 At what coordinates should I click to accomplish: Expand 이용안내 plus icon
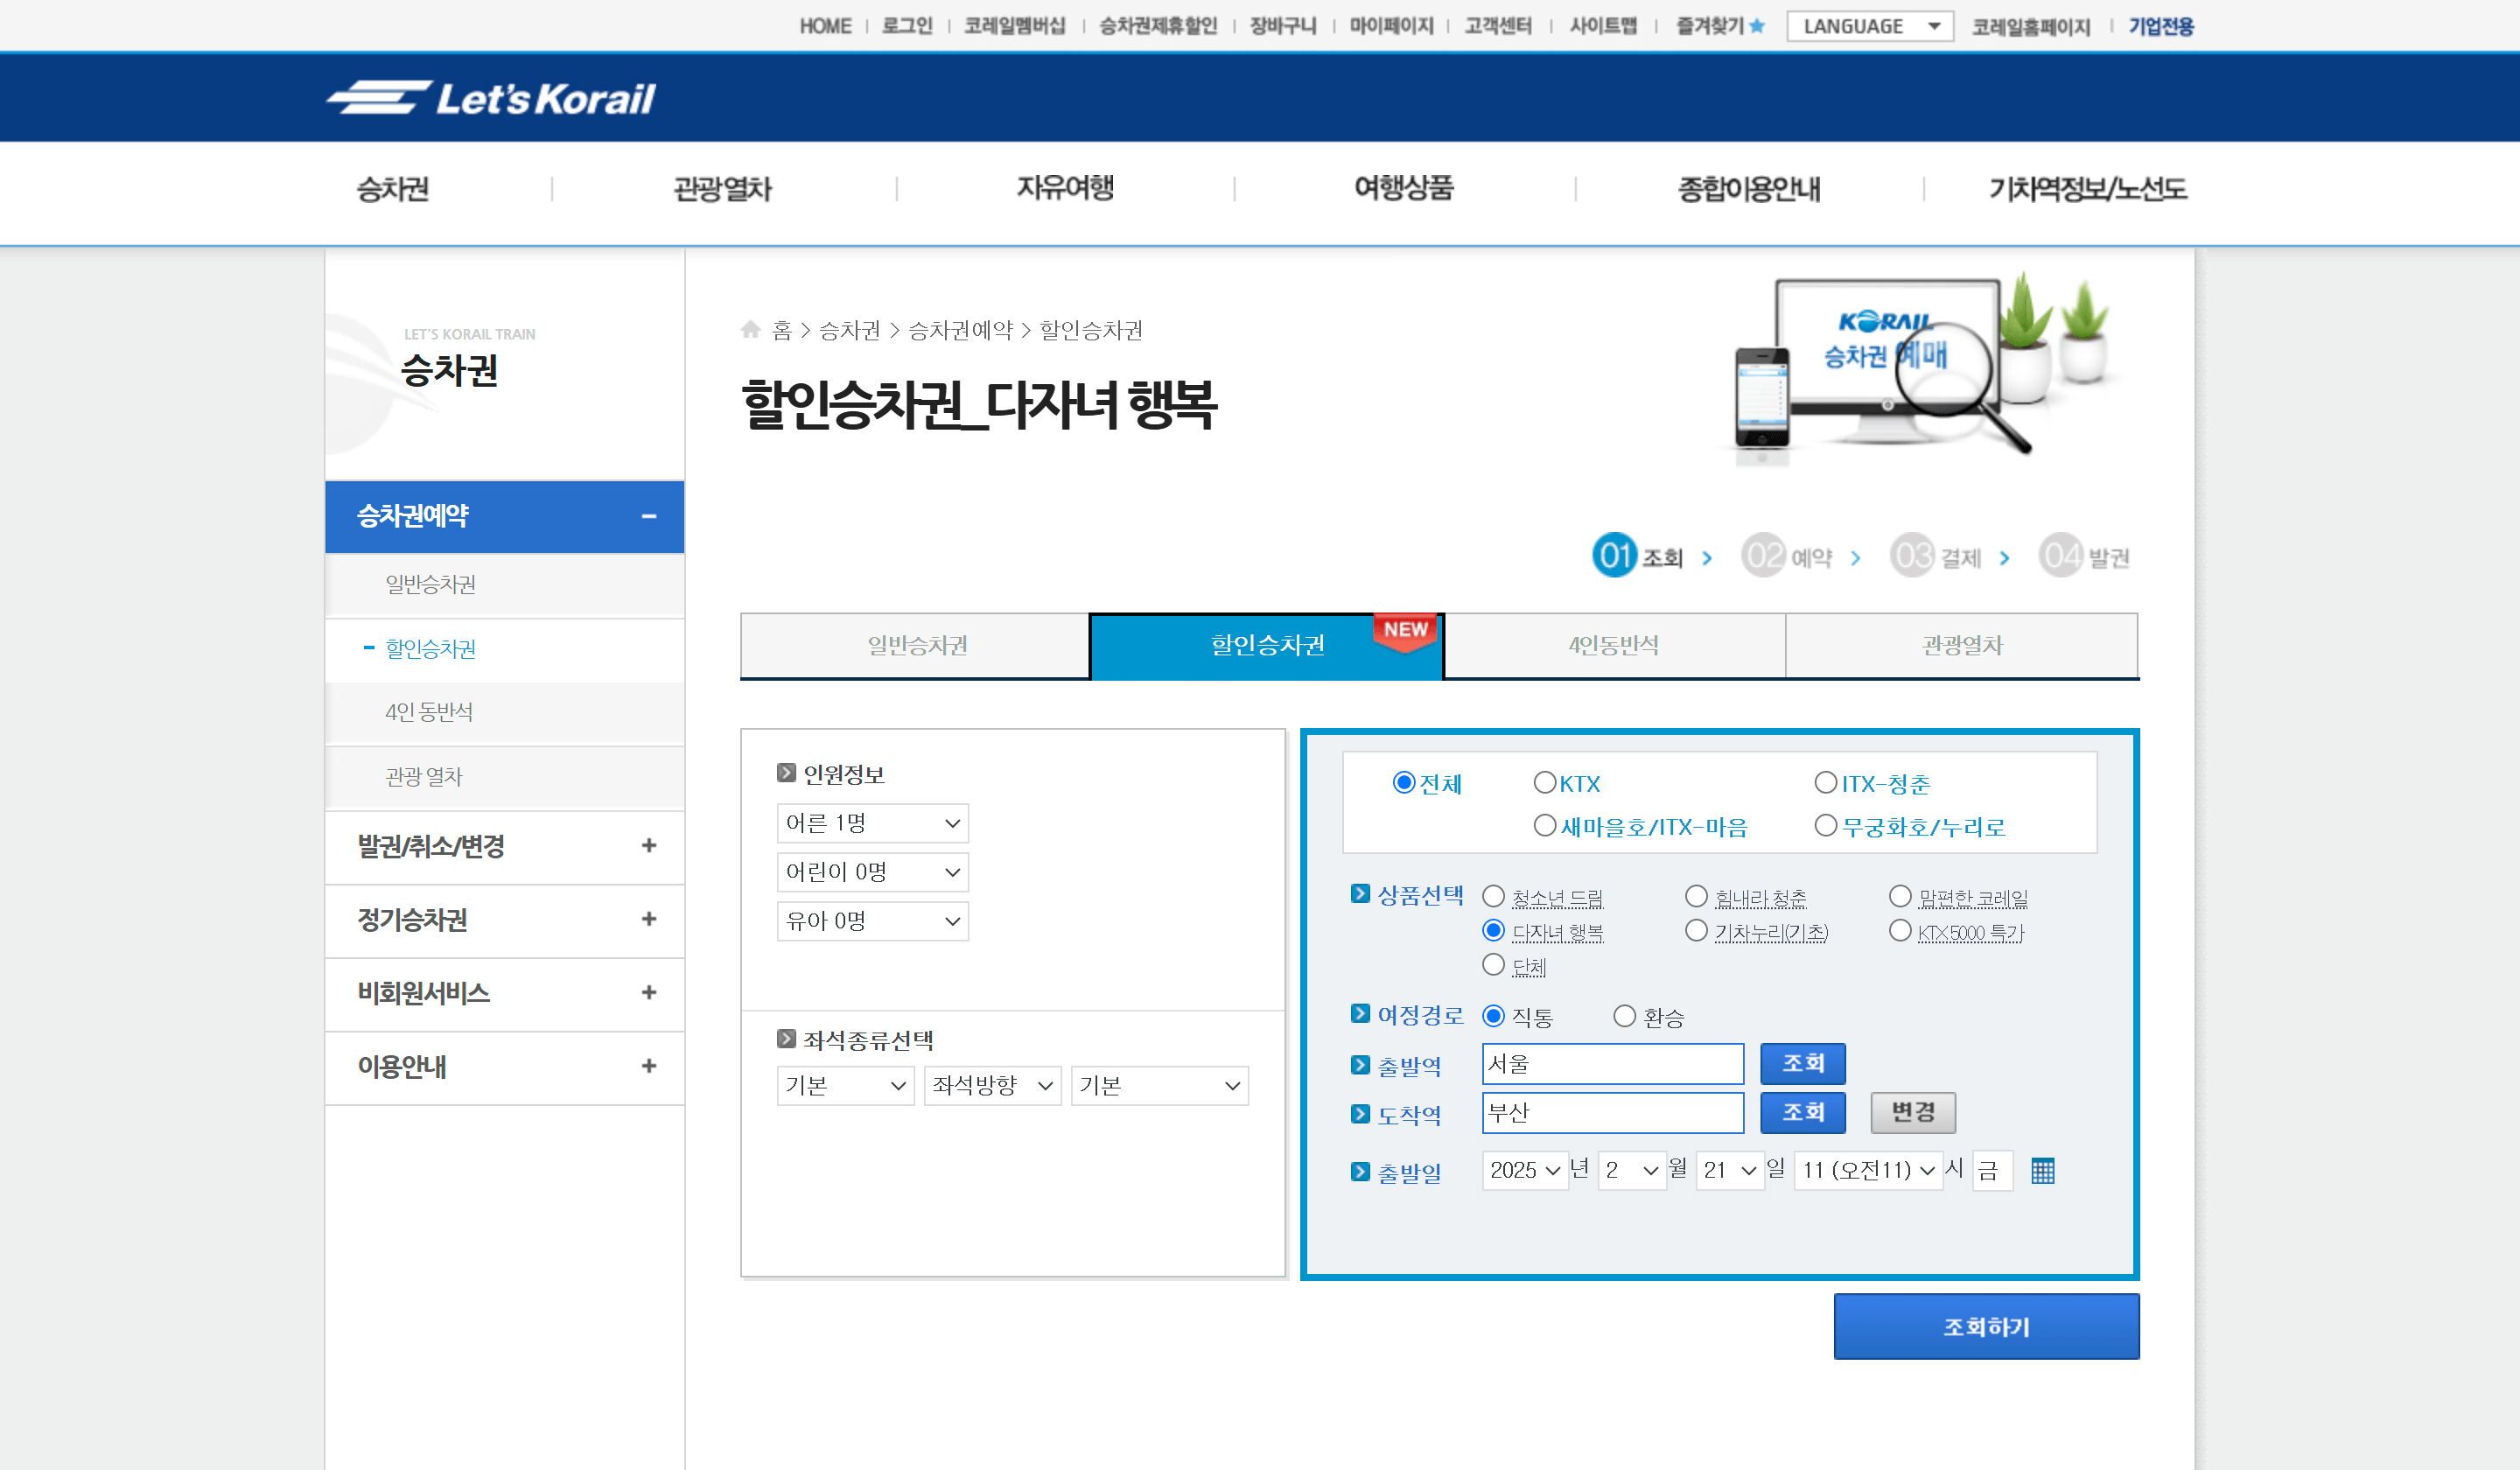[649, 1066]
